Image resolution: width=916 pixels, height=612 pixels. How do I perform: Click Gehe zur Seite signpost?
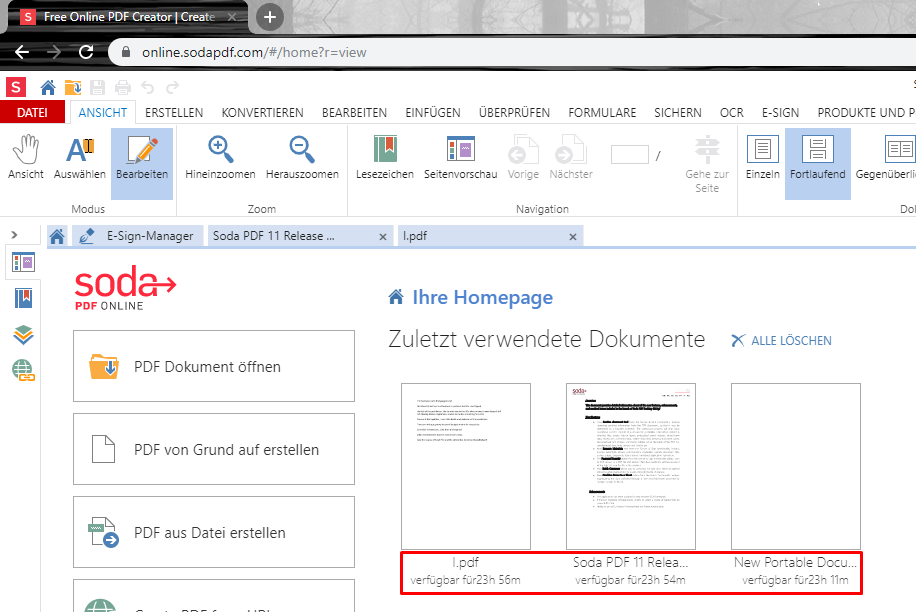[x=707, y=164]
